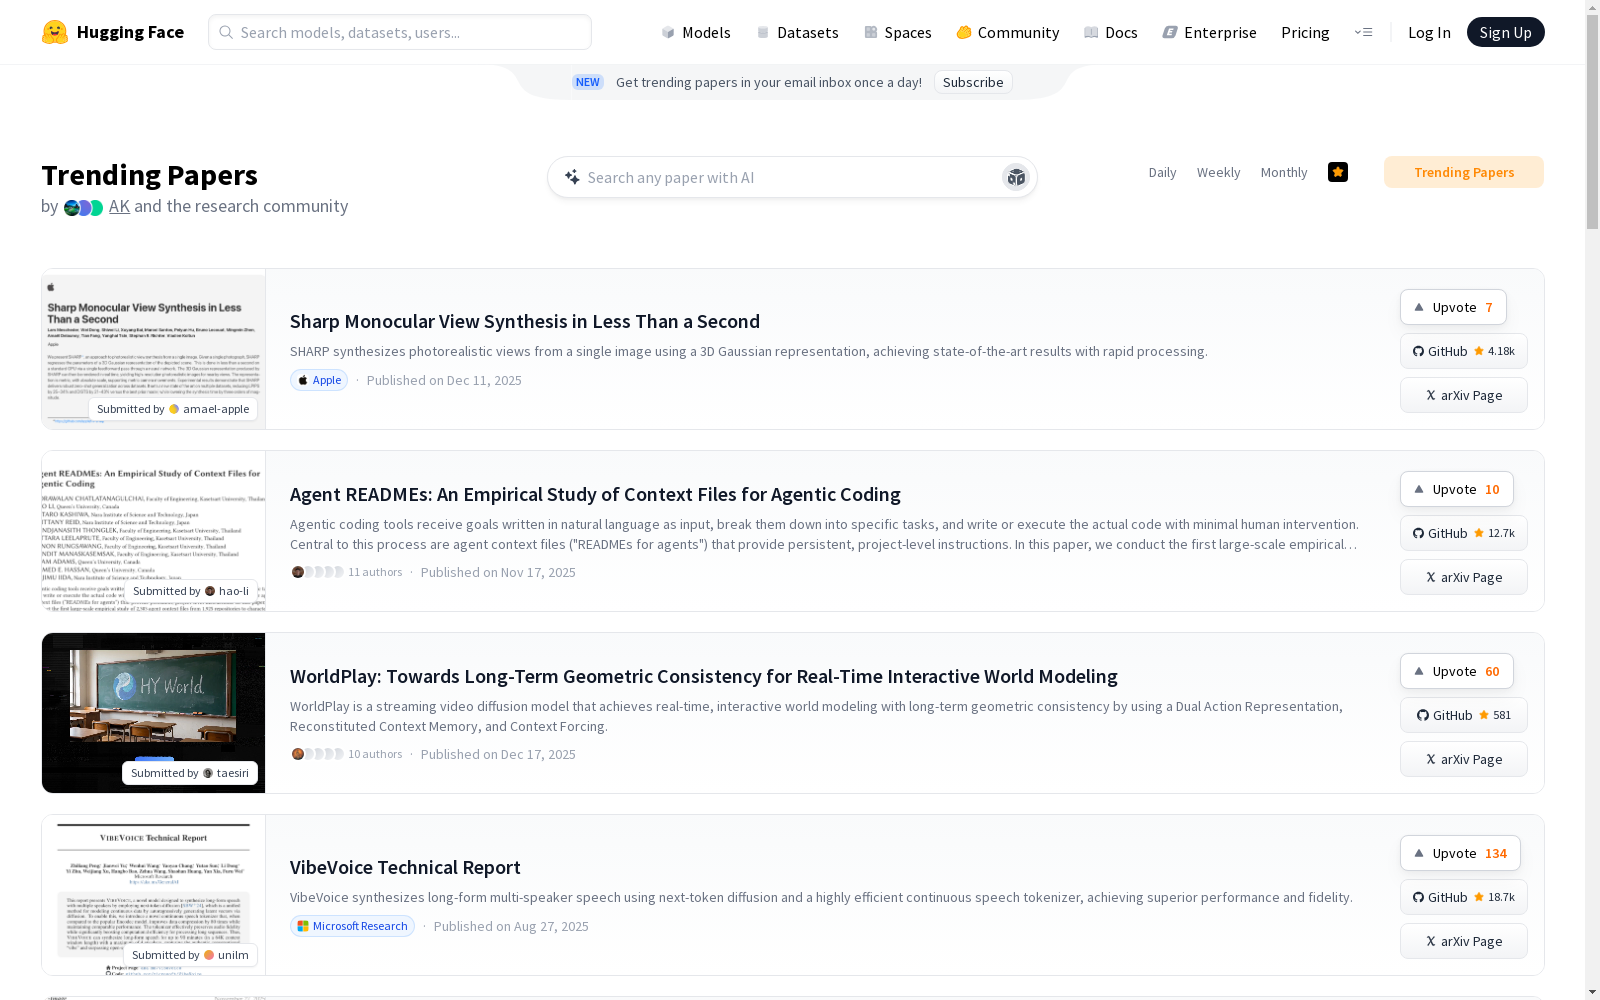Click the Apple organization badge

point(319,380)
